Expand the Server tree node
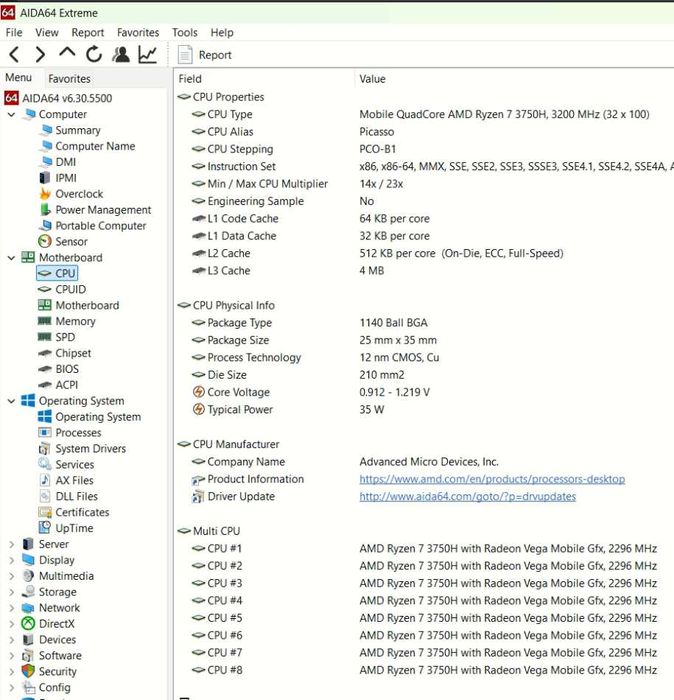 (x=11, y=545)
